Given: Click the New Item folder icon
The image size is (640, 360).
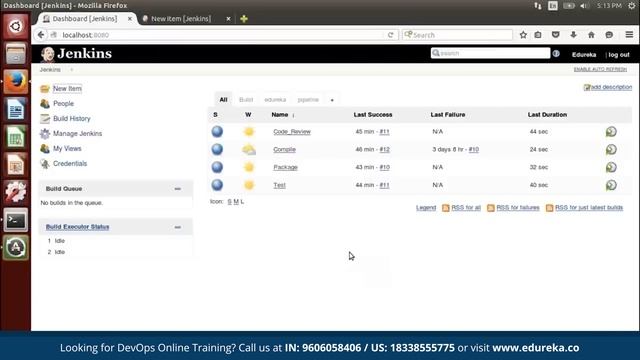Looking at the screenshot, I should [44, 89].
